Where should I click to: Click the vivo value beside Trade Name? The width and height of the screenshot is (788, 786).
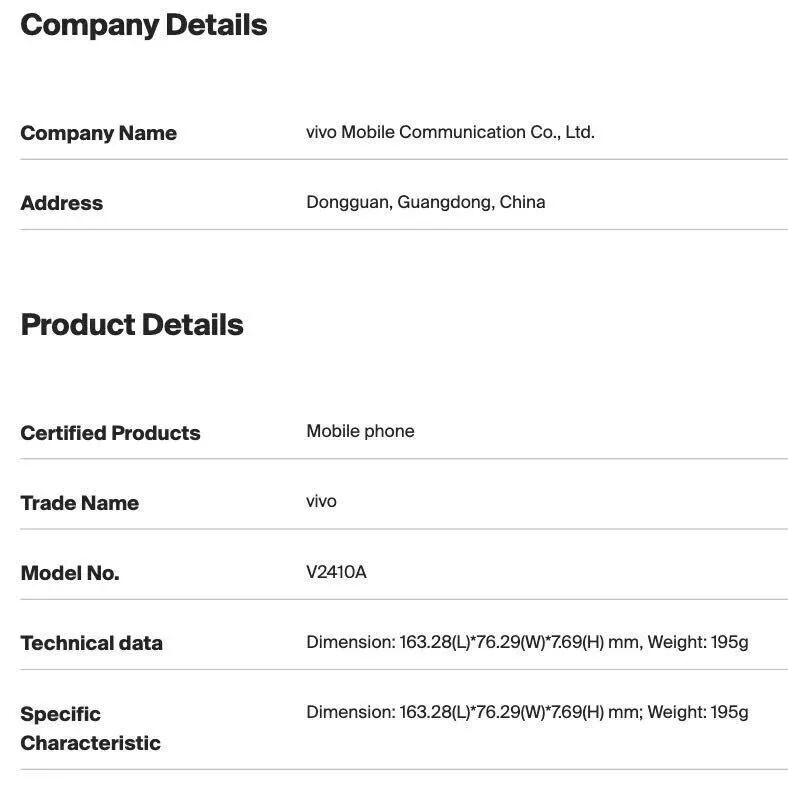click(x=321, y=501)
